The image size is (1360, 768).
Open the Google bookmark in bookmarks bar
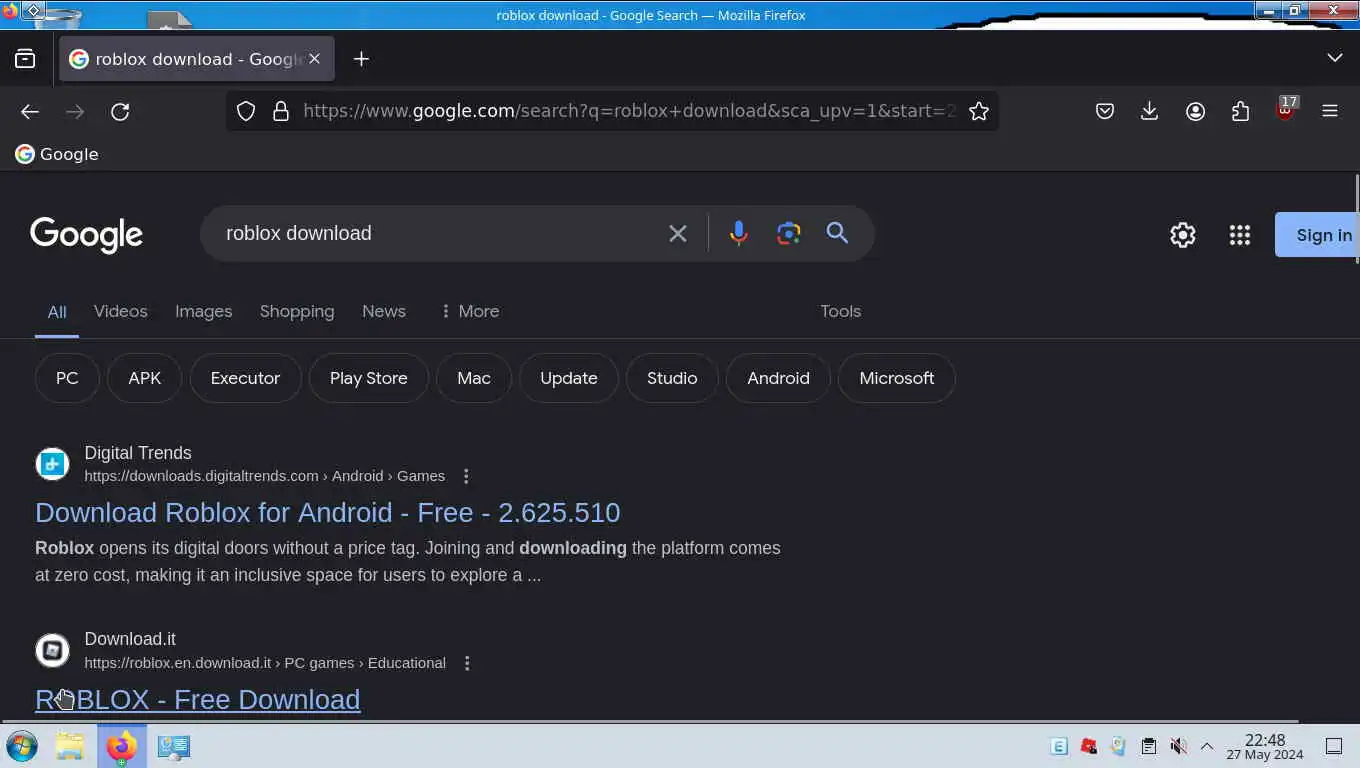pyautogui.click(x=57, y=154)
